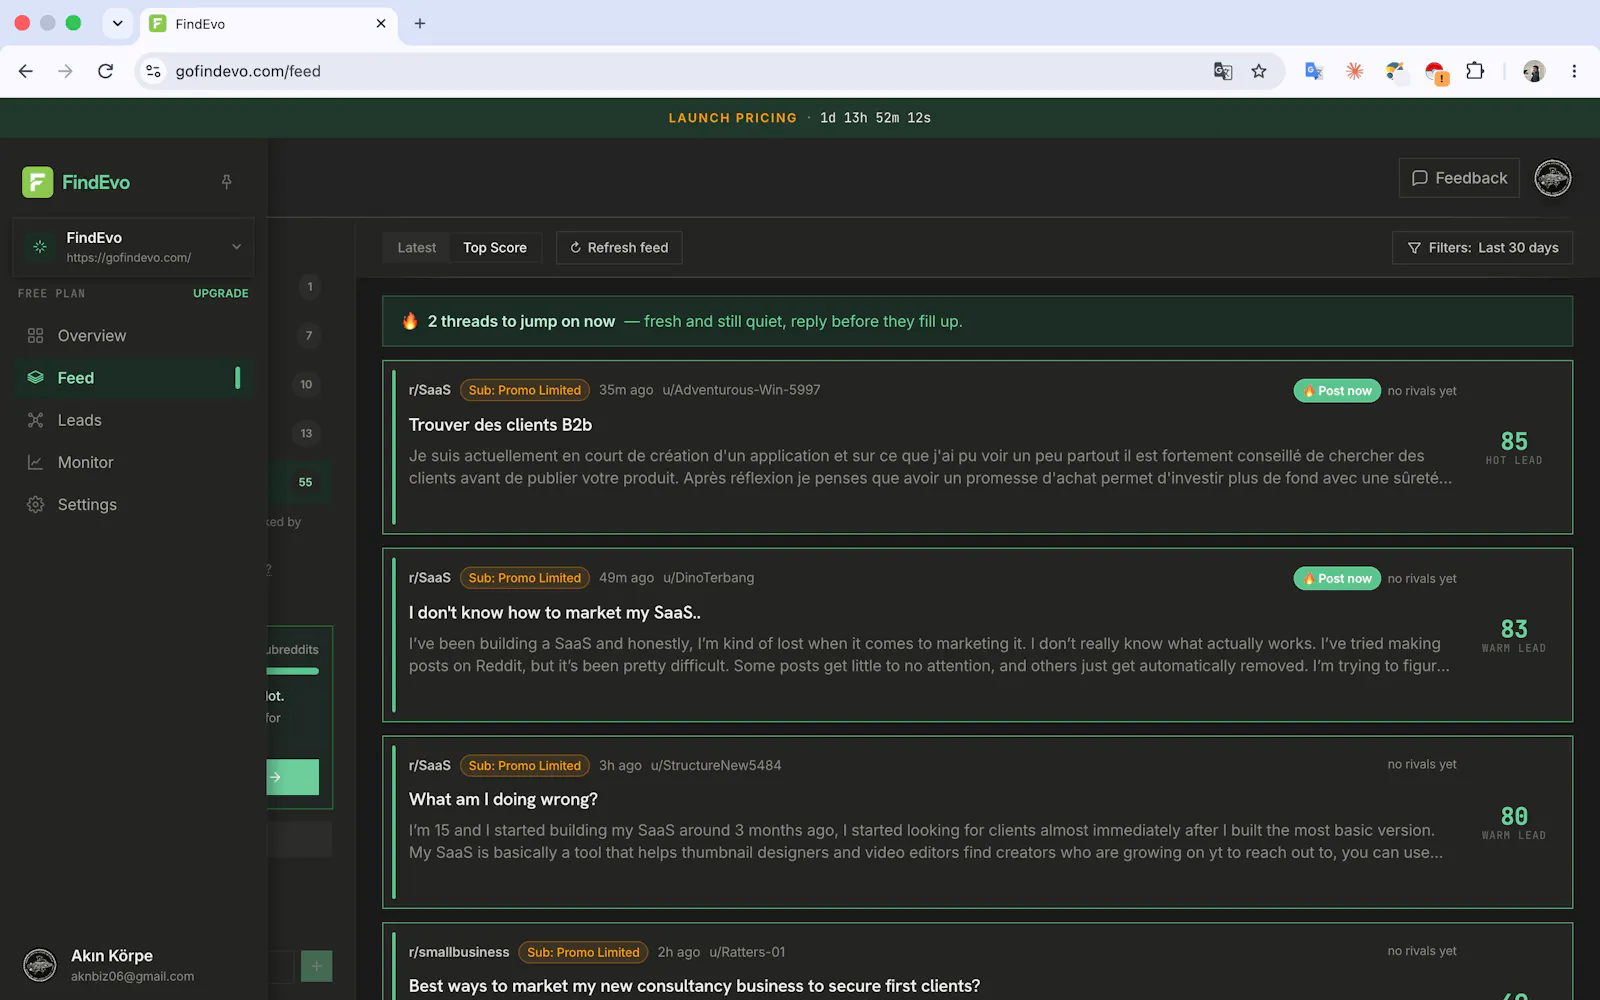Screen dimensions: 1600x1000
Task: Open thread What am I doing wrong?
Action: [x=503, y=800]
